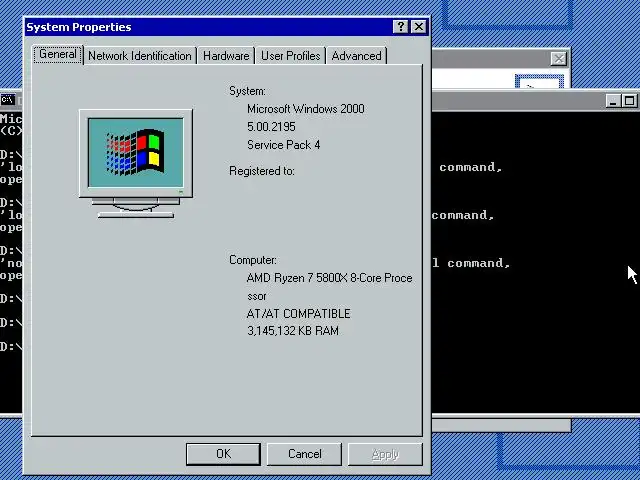Click the 'Registered to:' label
This screenshot has width=640, height=480.
(262, 171)
